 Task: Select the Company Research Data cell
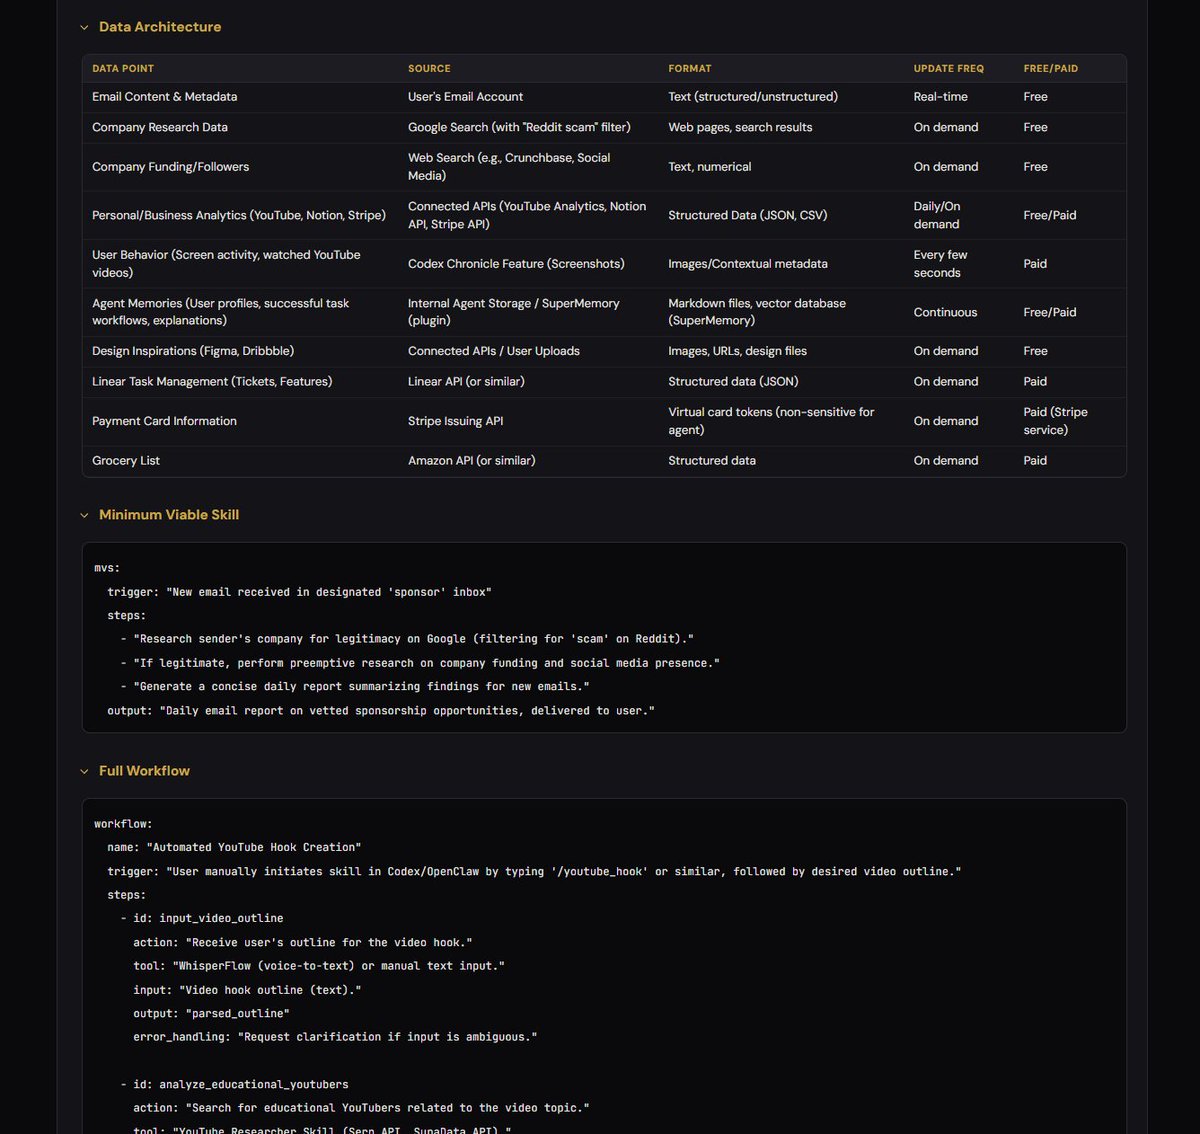click(160, 128)
